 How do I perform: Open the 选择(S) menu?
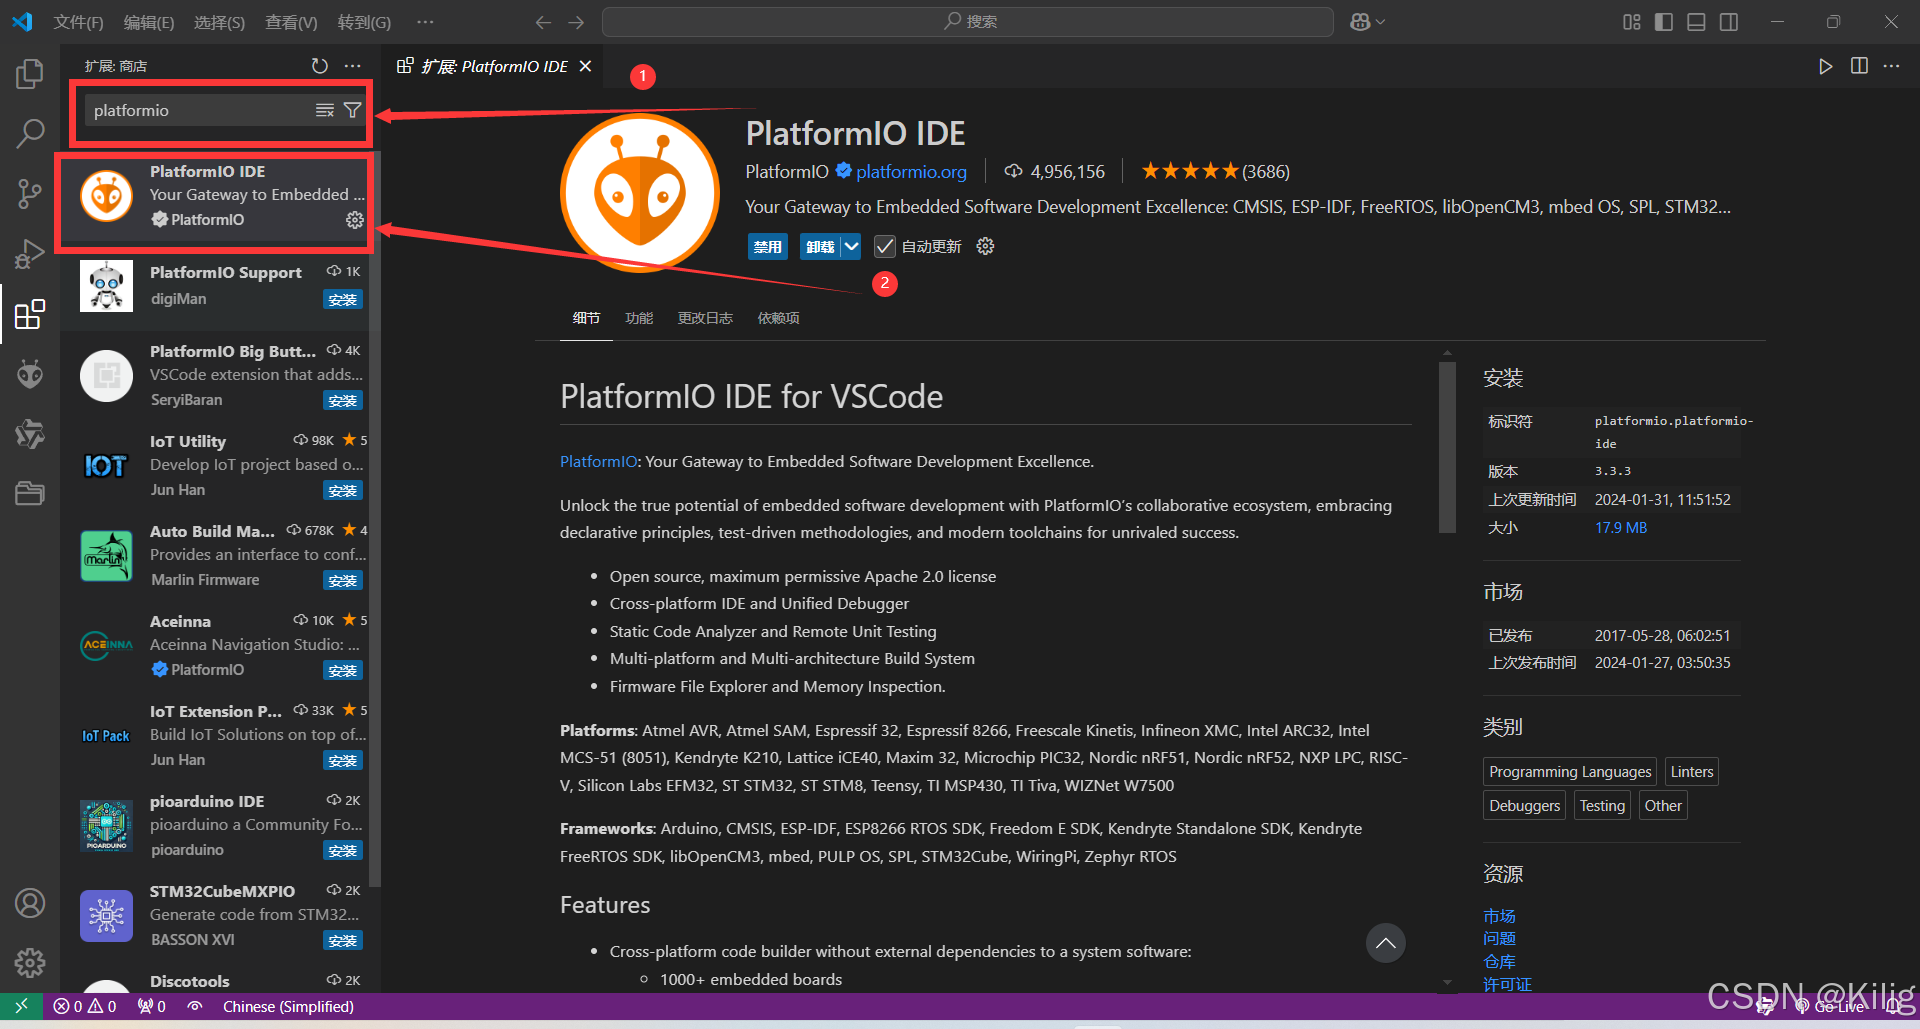[219, 22]
